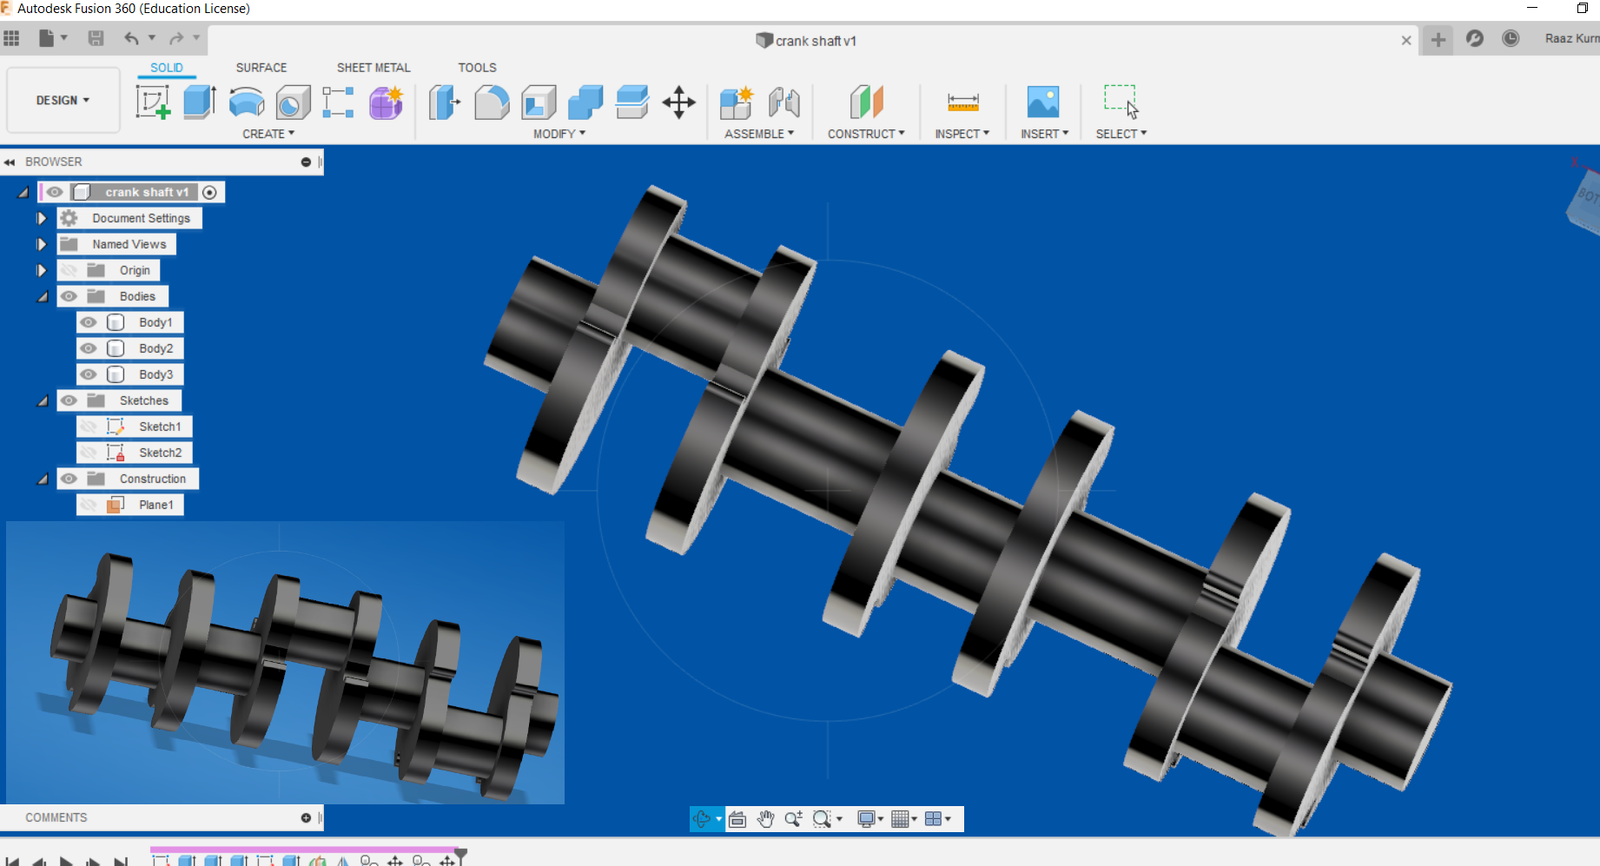Click the Measure ruler icon

[963, 102]
